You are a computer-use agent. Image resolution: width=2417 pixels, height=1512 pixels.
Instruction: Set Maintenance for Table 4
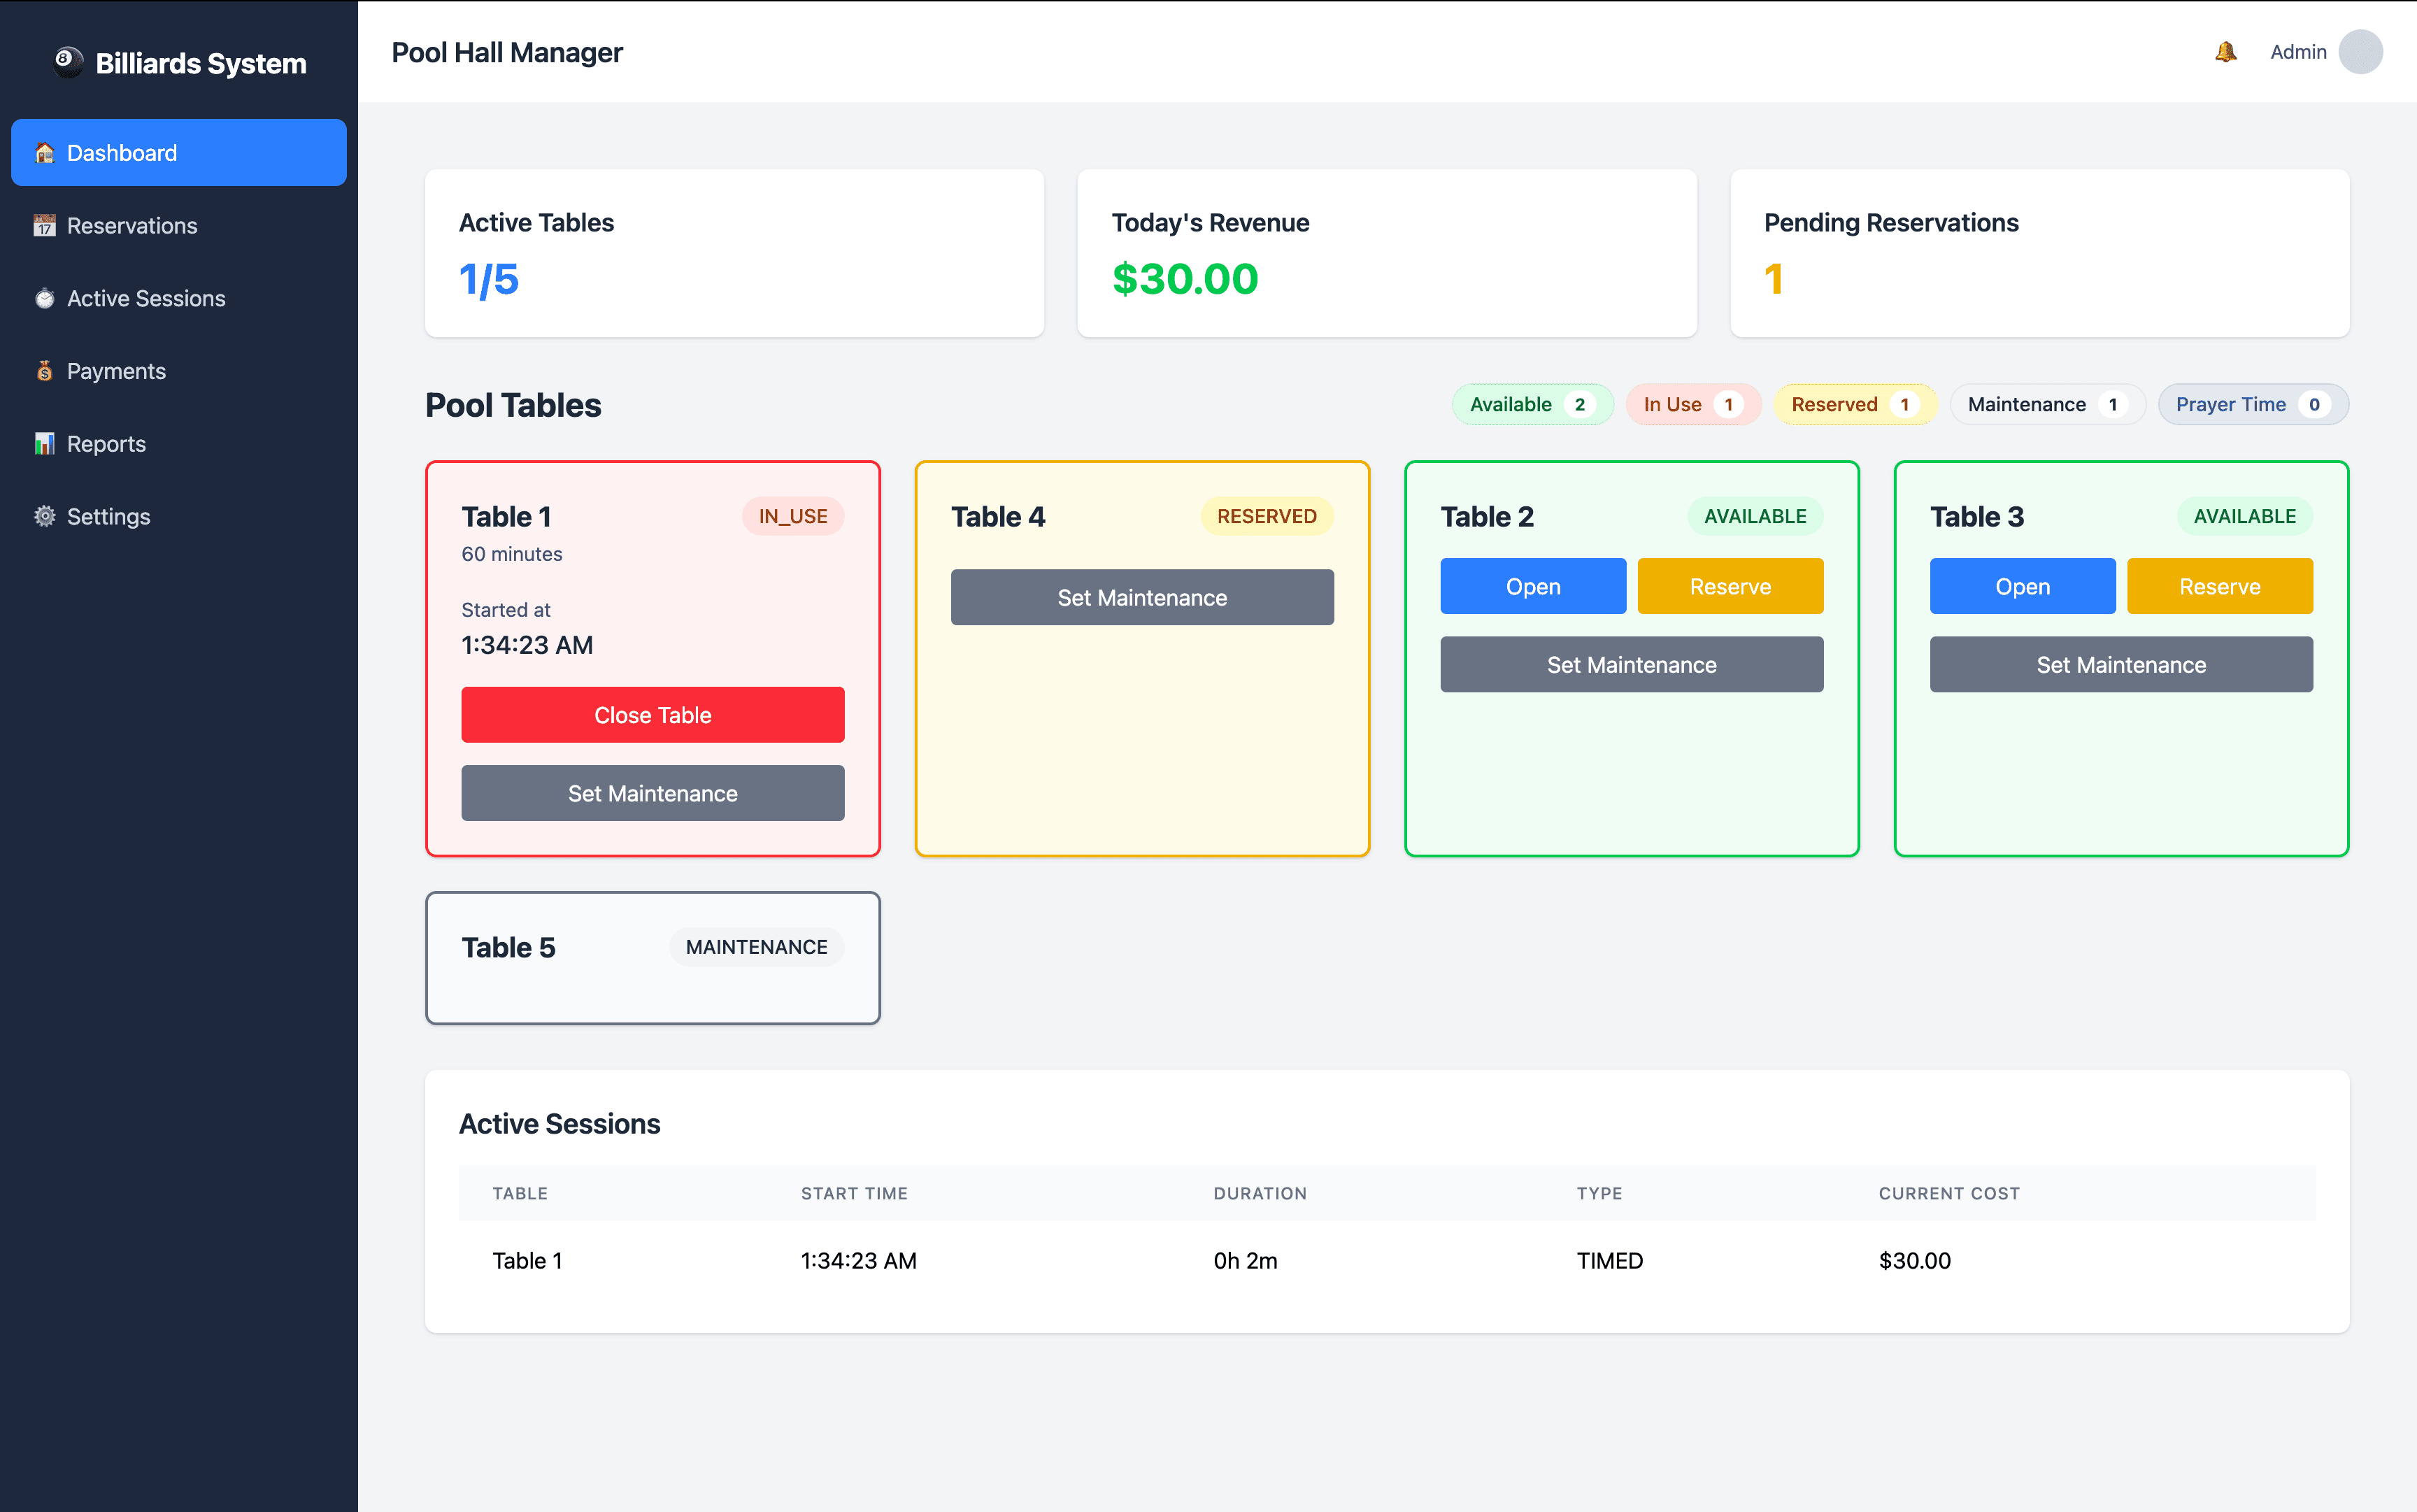click(x=1141, y=598)
